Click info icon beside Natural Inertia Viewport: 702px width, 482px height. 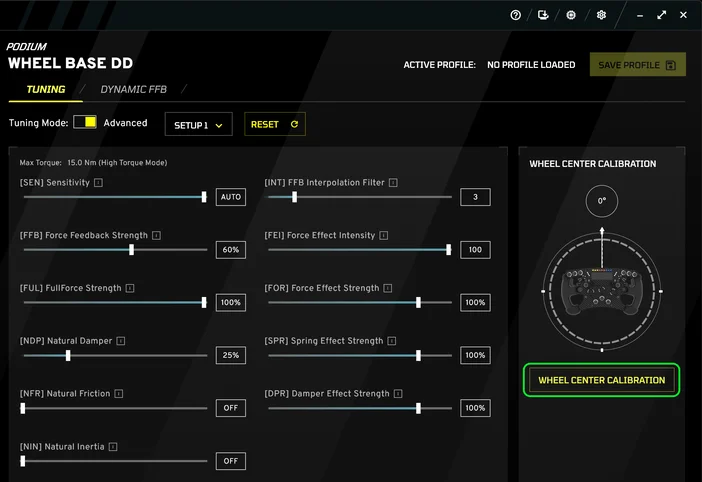(113, 447)
